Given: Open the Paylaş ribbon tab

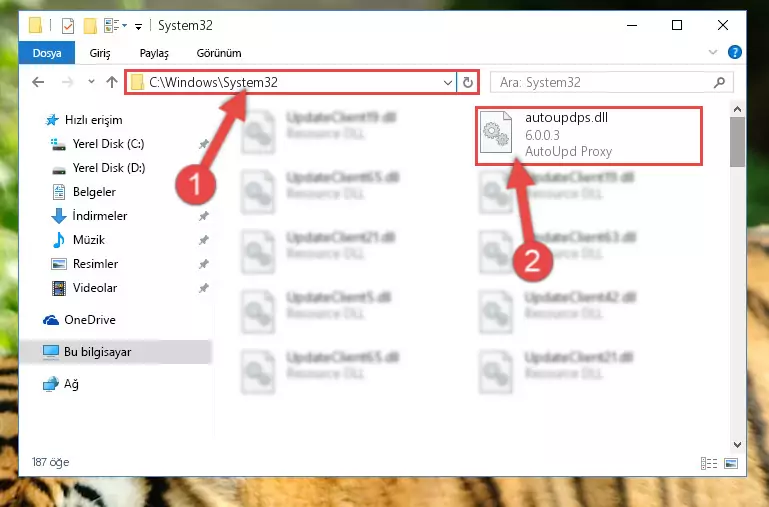Looking at the screenshot, I should [x=154, y=53].
